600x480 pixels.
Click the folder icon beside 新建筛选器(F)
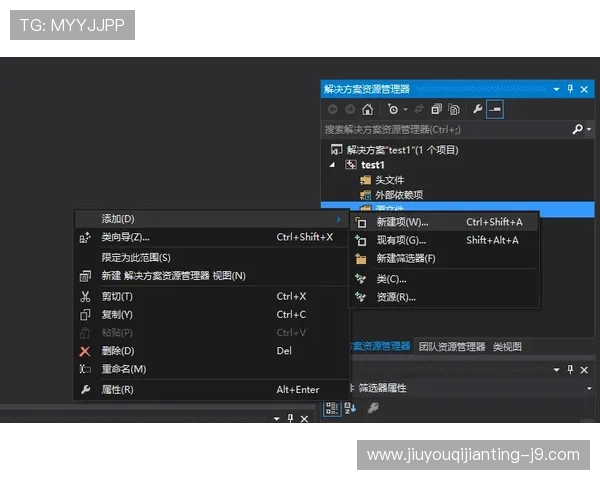coord(360,259)
